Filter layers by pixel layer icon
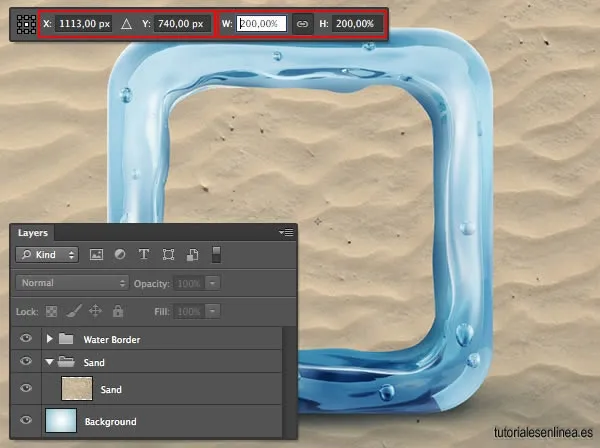Image resolution: width=600 pixels, height=448 pixels. tap(96, 255)
